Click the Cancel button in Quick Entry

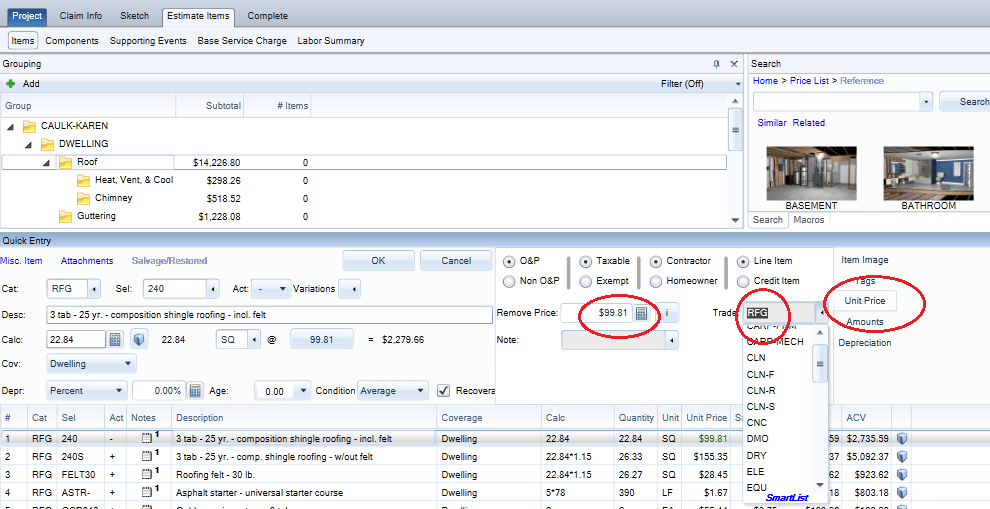(456, 260)
